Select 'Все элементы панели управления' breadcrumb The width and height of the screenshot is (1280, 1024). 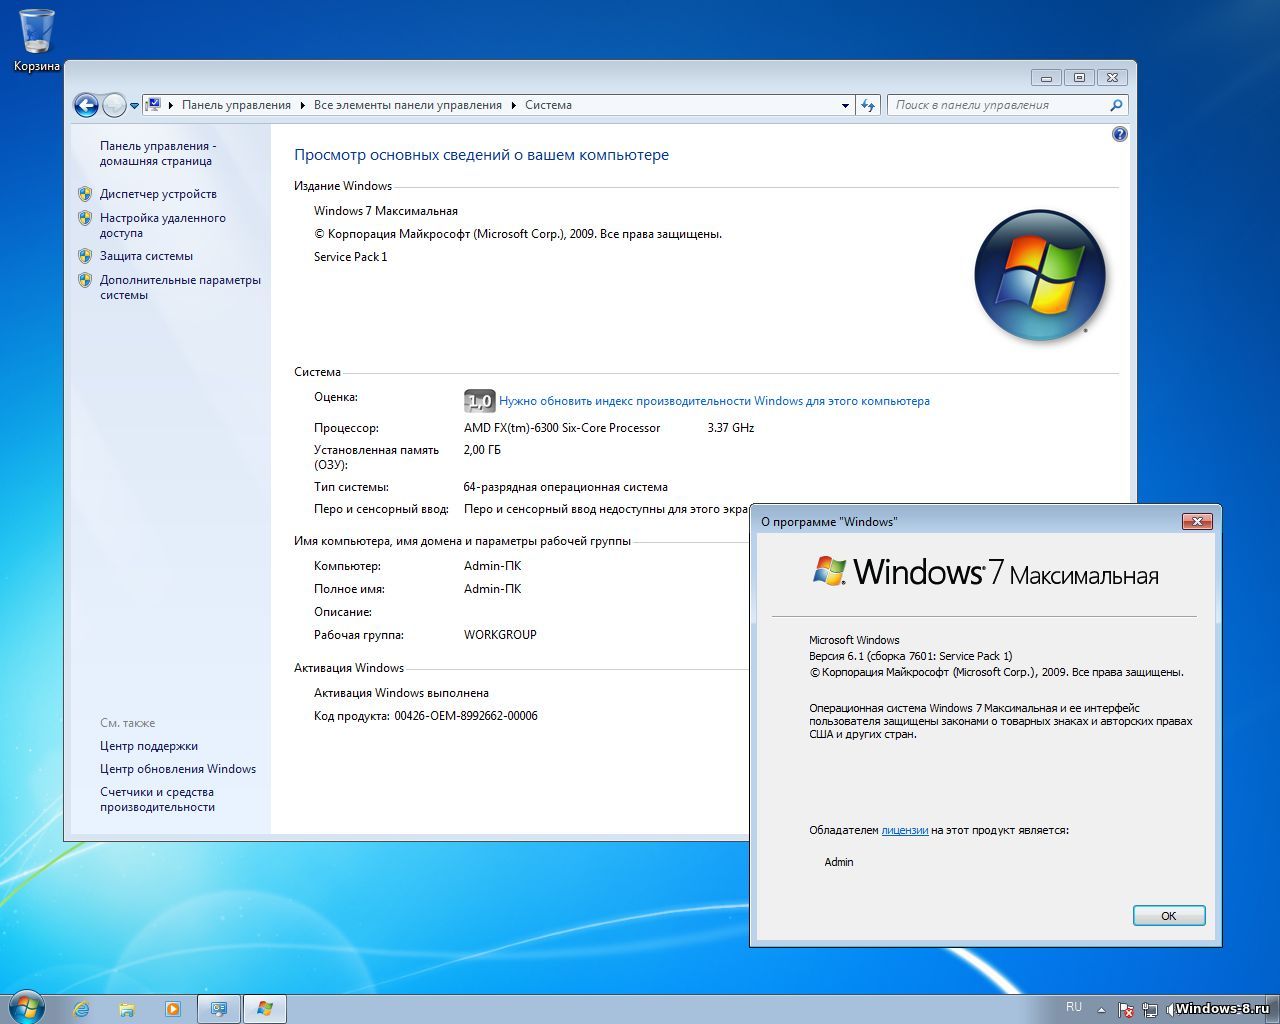click(x=408, y=105)
